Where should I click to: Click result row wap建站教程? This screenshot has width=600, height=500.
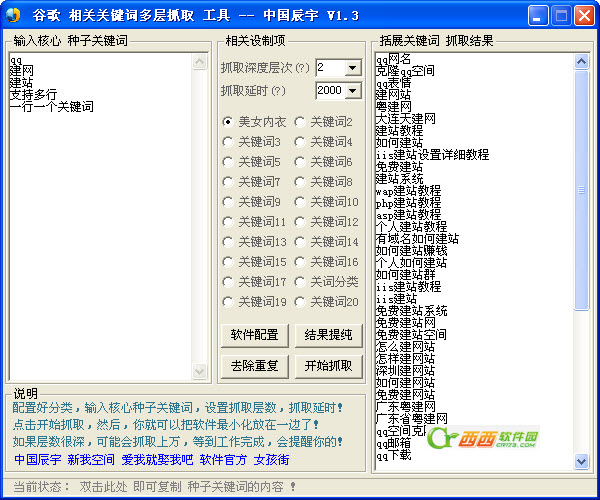tap(408, 191)
